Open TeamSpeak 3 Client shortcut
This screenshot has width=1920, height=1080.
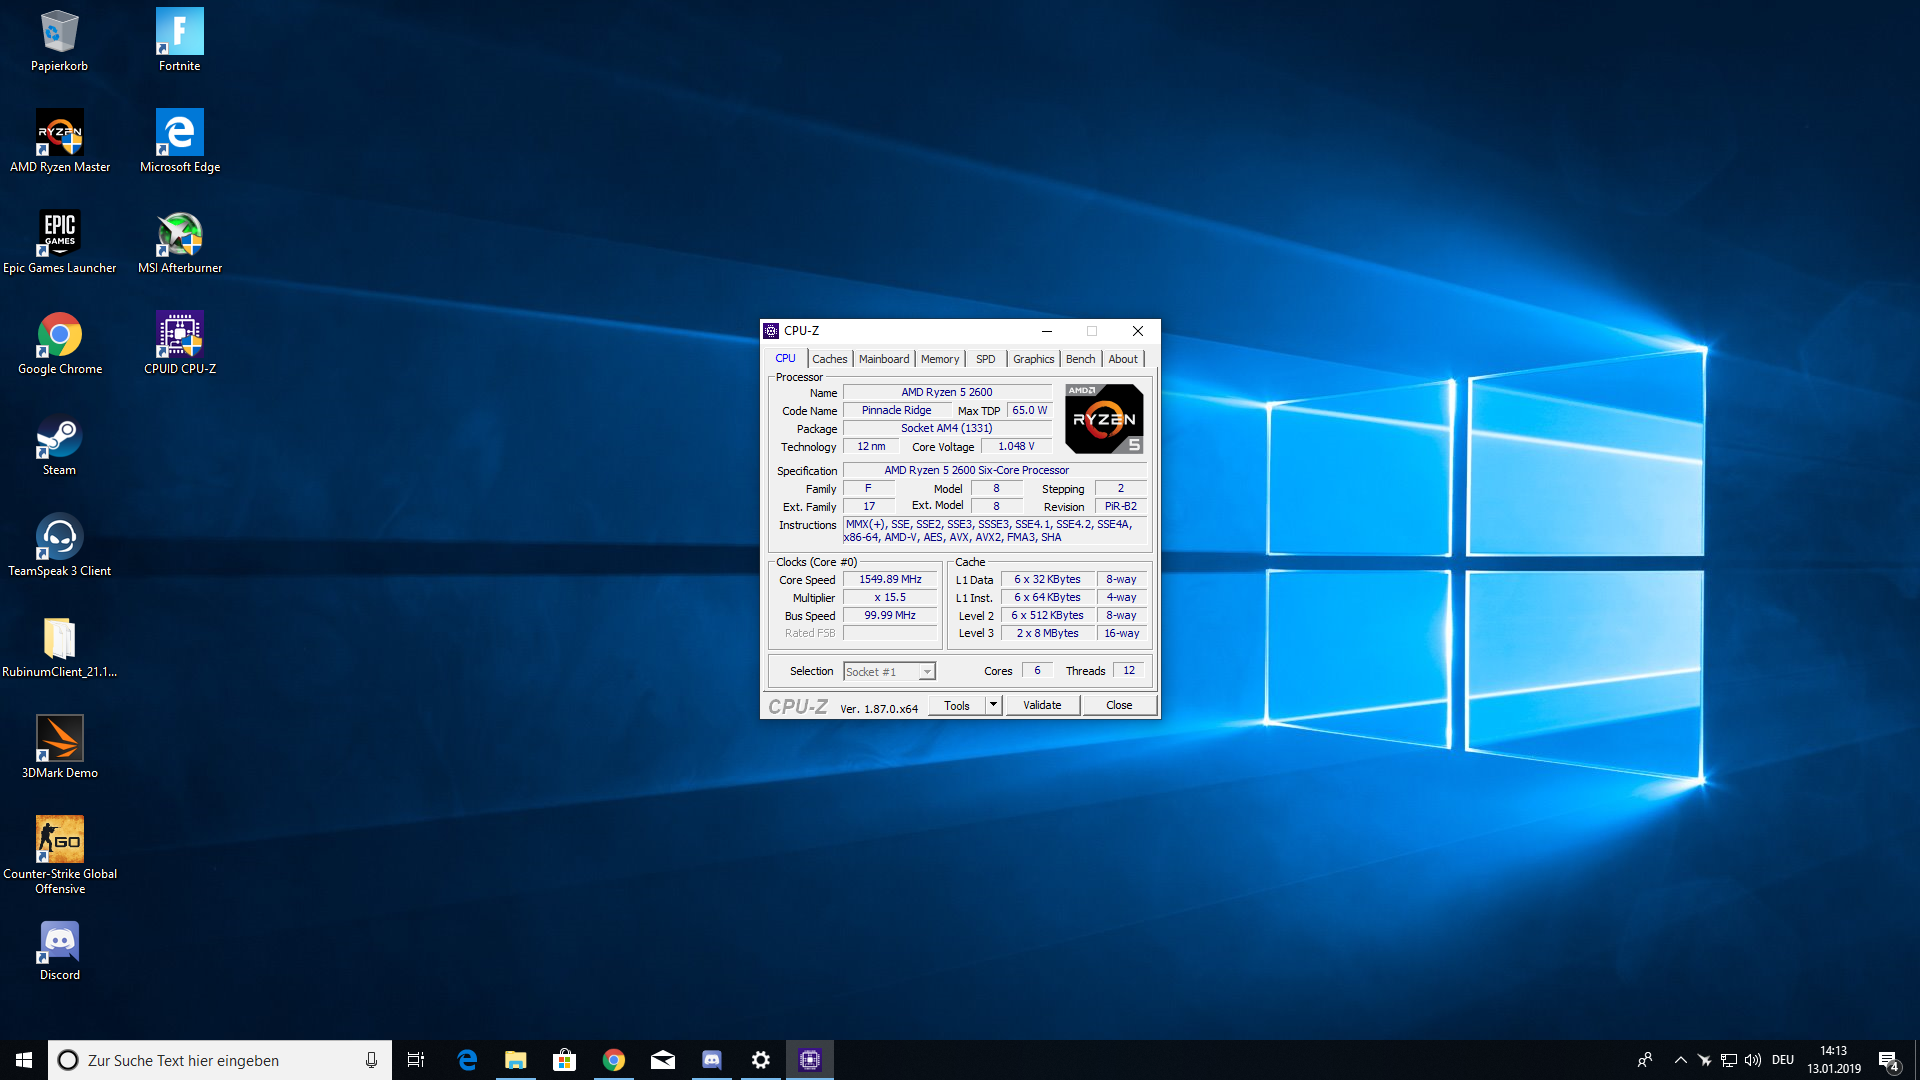tap(60, 538)
